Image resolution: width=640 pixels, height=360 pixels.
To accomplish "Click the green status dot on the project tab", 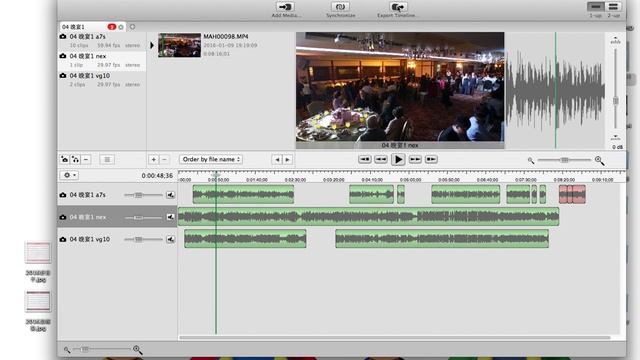I will click(x=121, y=27).
